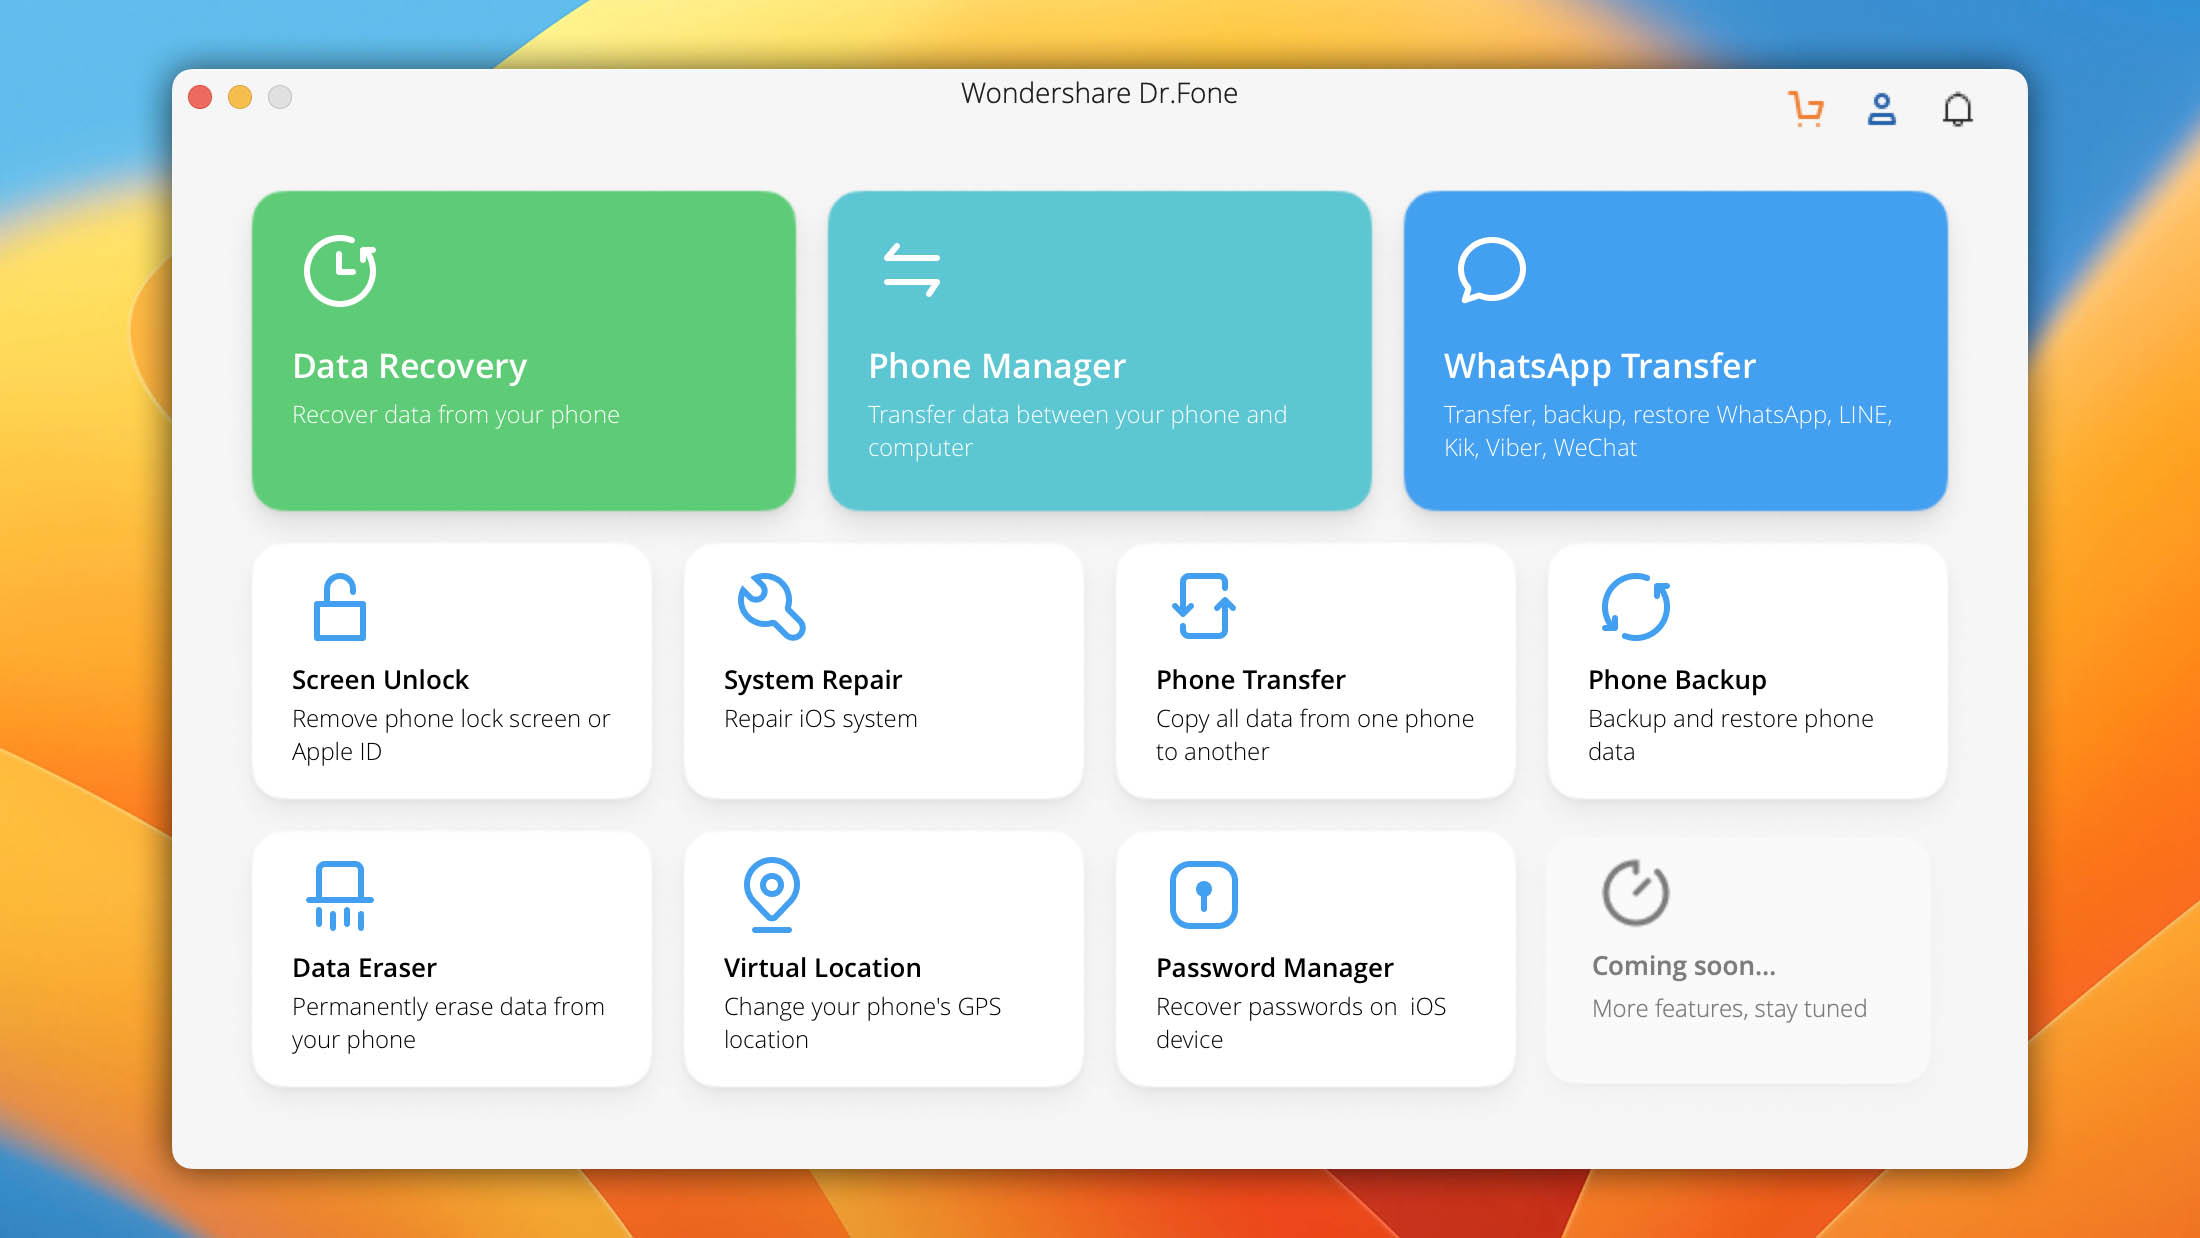Close the Dr.Fone window with red button
The image size is (2200, 1238).
pos(200,96)
